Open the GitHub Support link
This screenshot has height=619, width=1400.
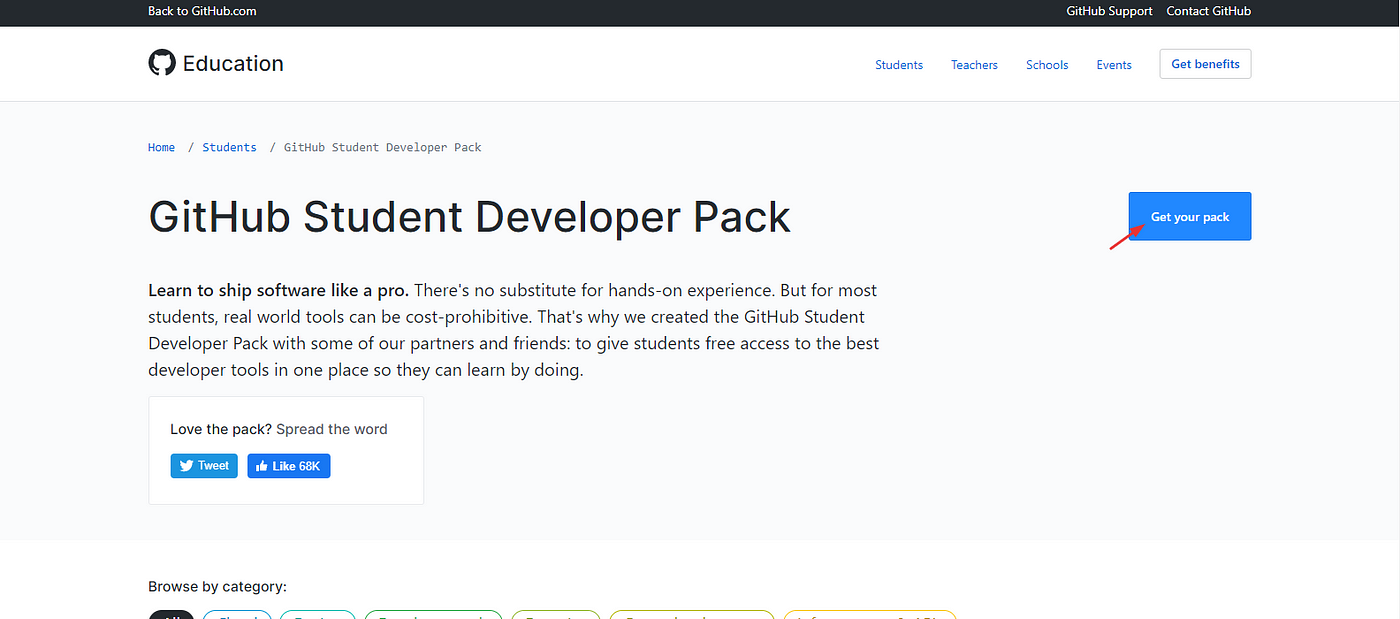pyautogui.click(x=1109, y=11)
